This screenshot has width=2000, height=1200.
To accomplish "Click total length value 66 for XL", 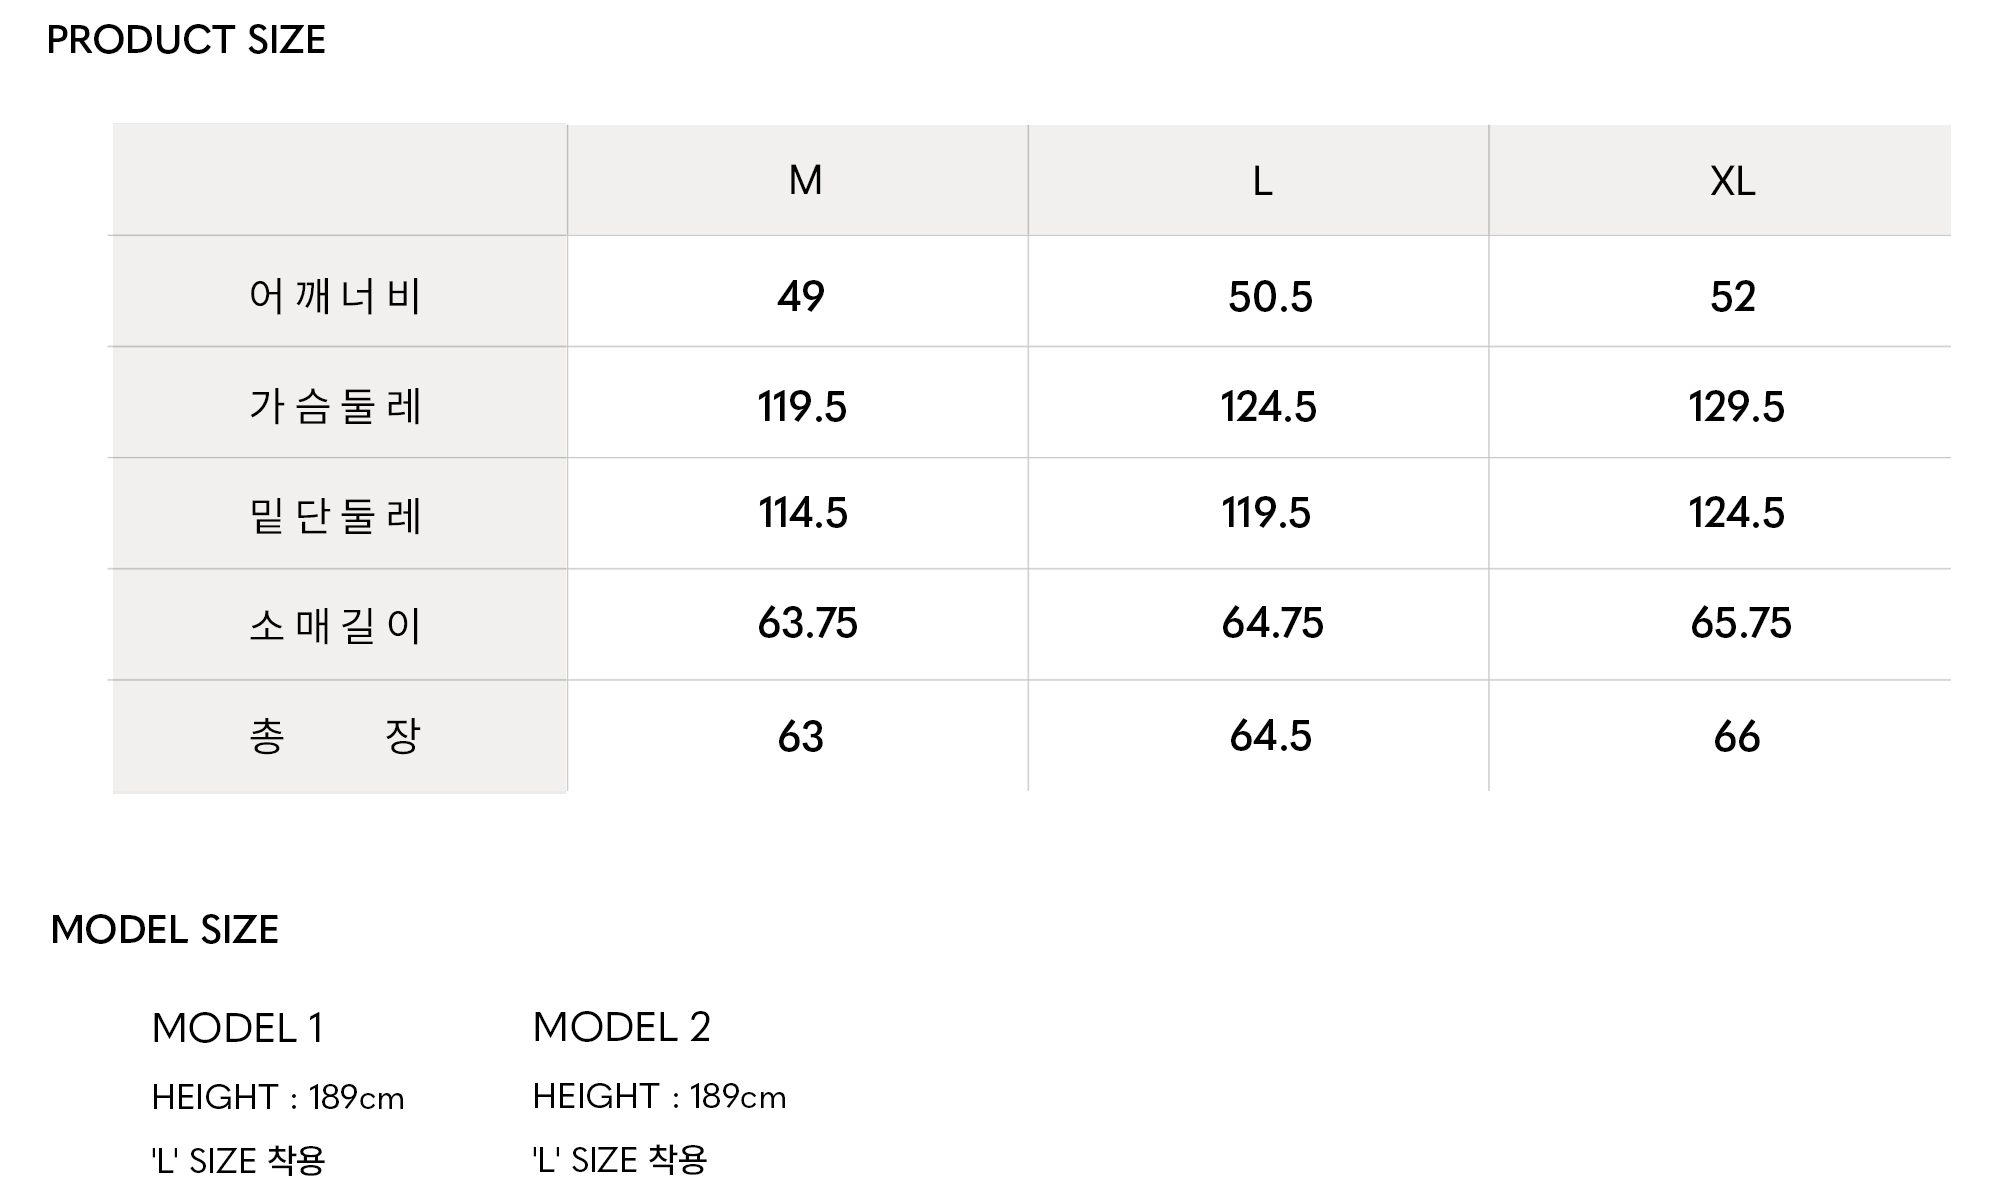I will tap(1736, 738).
